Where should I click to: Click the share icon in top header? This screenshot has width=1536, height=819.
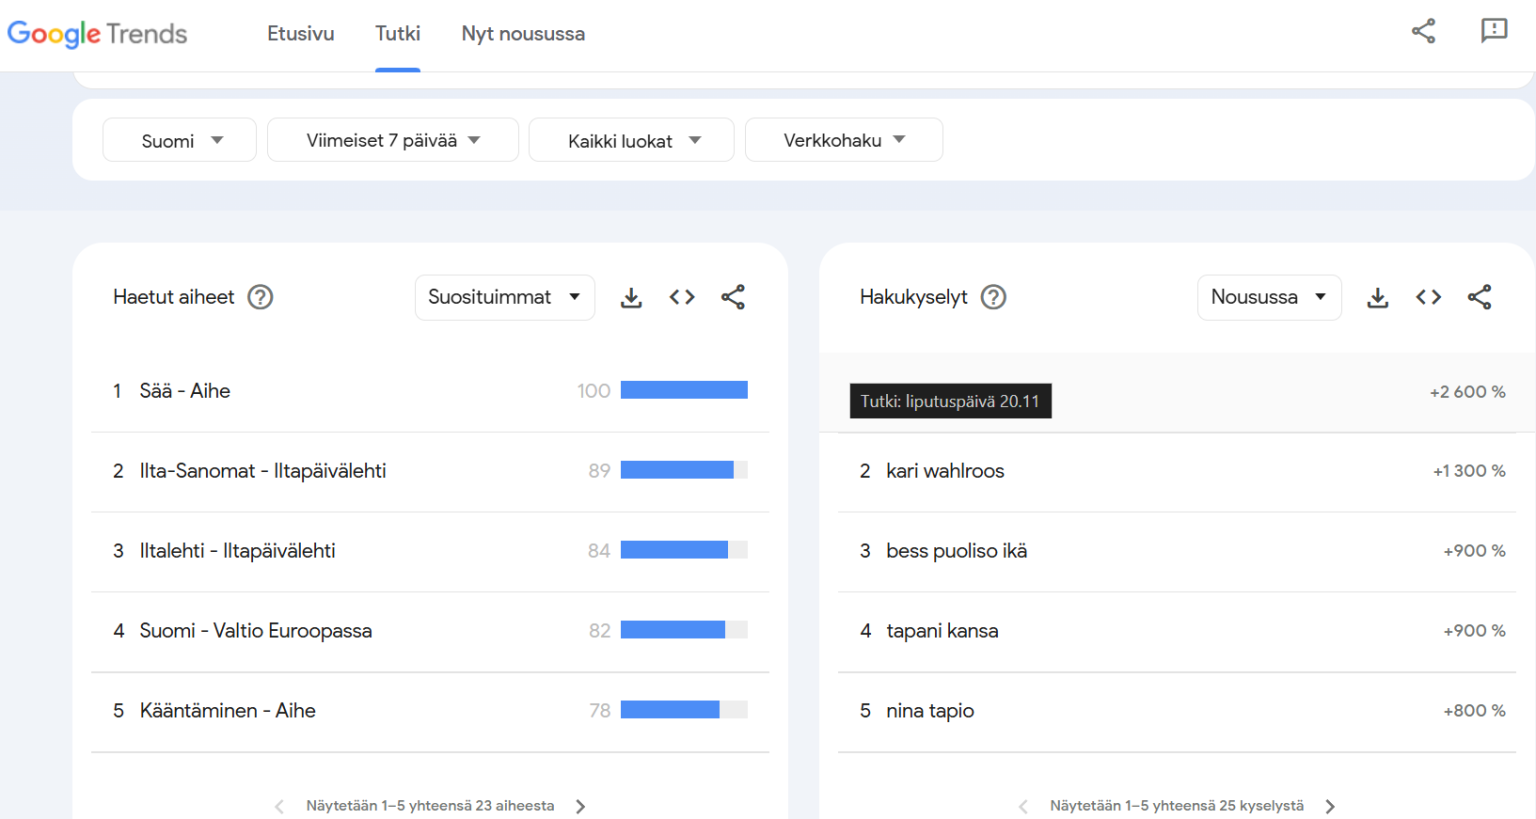[x=1423, y=31]
